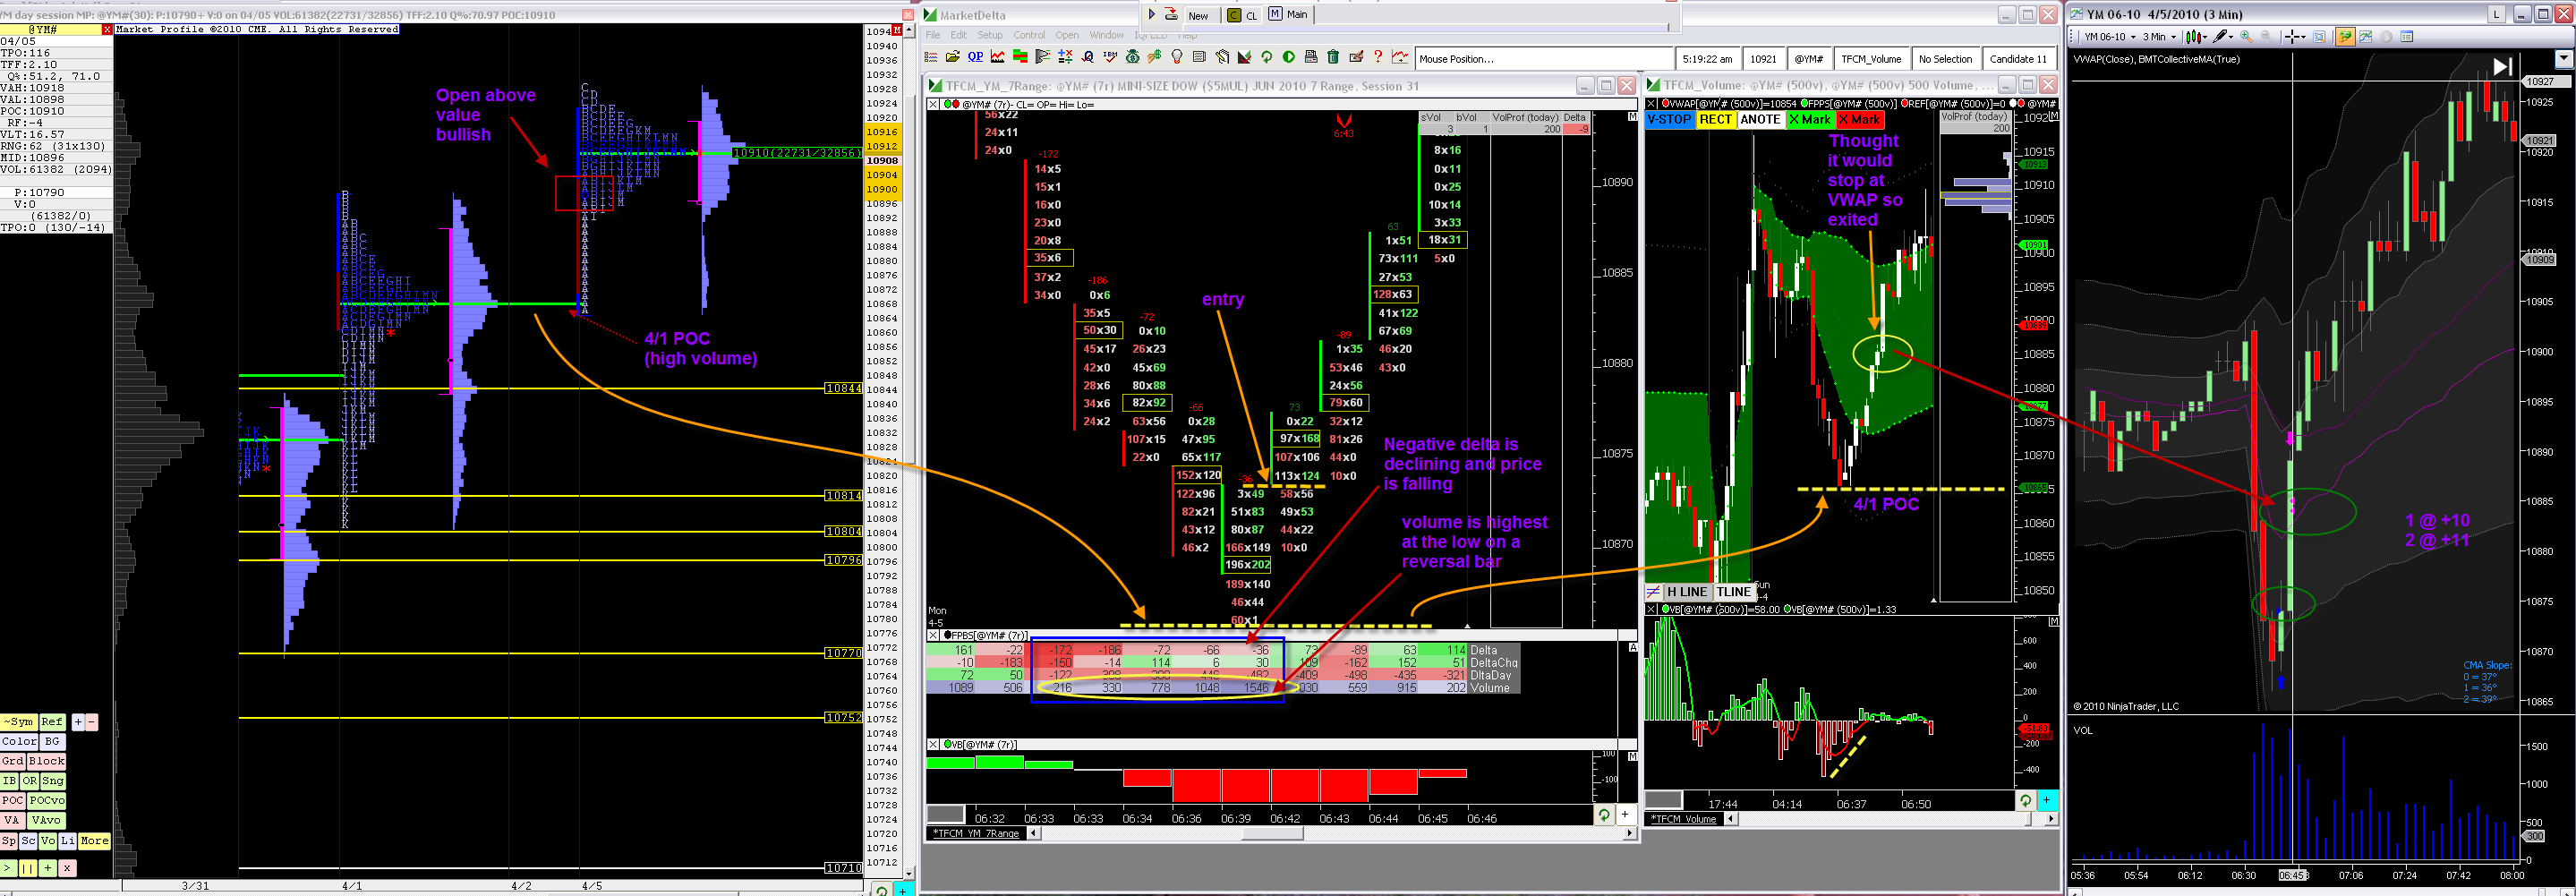
Task: Click the ~Sym button in Market Profile panel
Action: pyautogui.click(x=18, y=721)
